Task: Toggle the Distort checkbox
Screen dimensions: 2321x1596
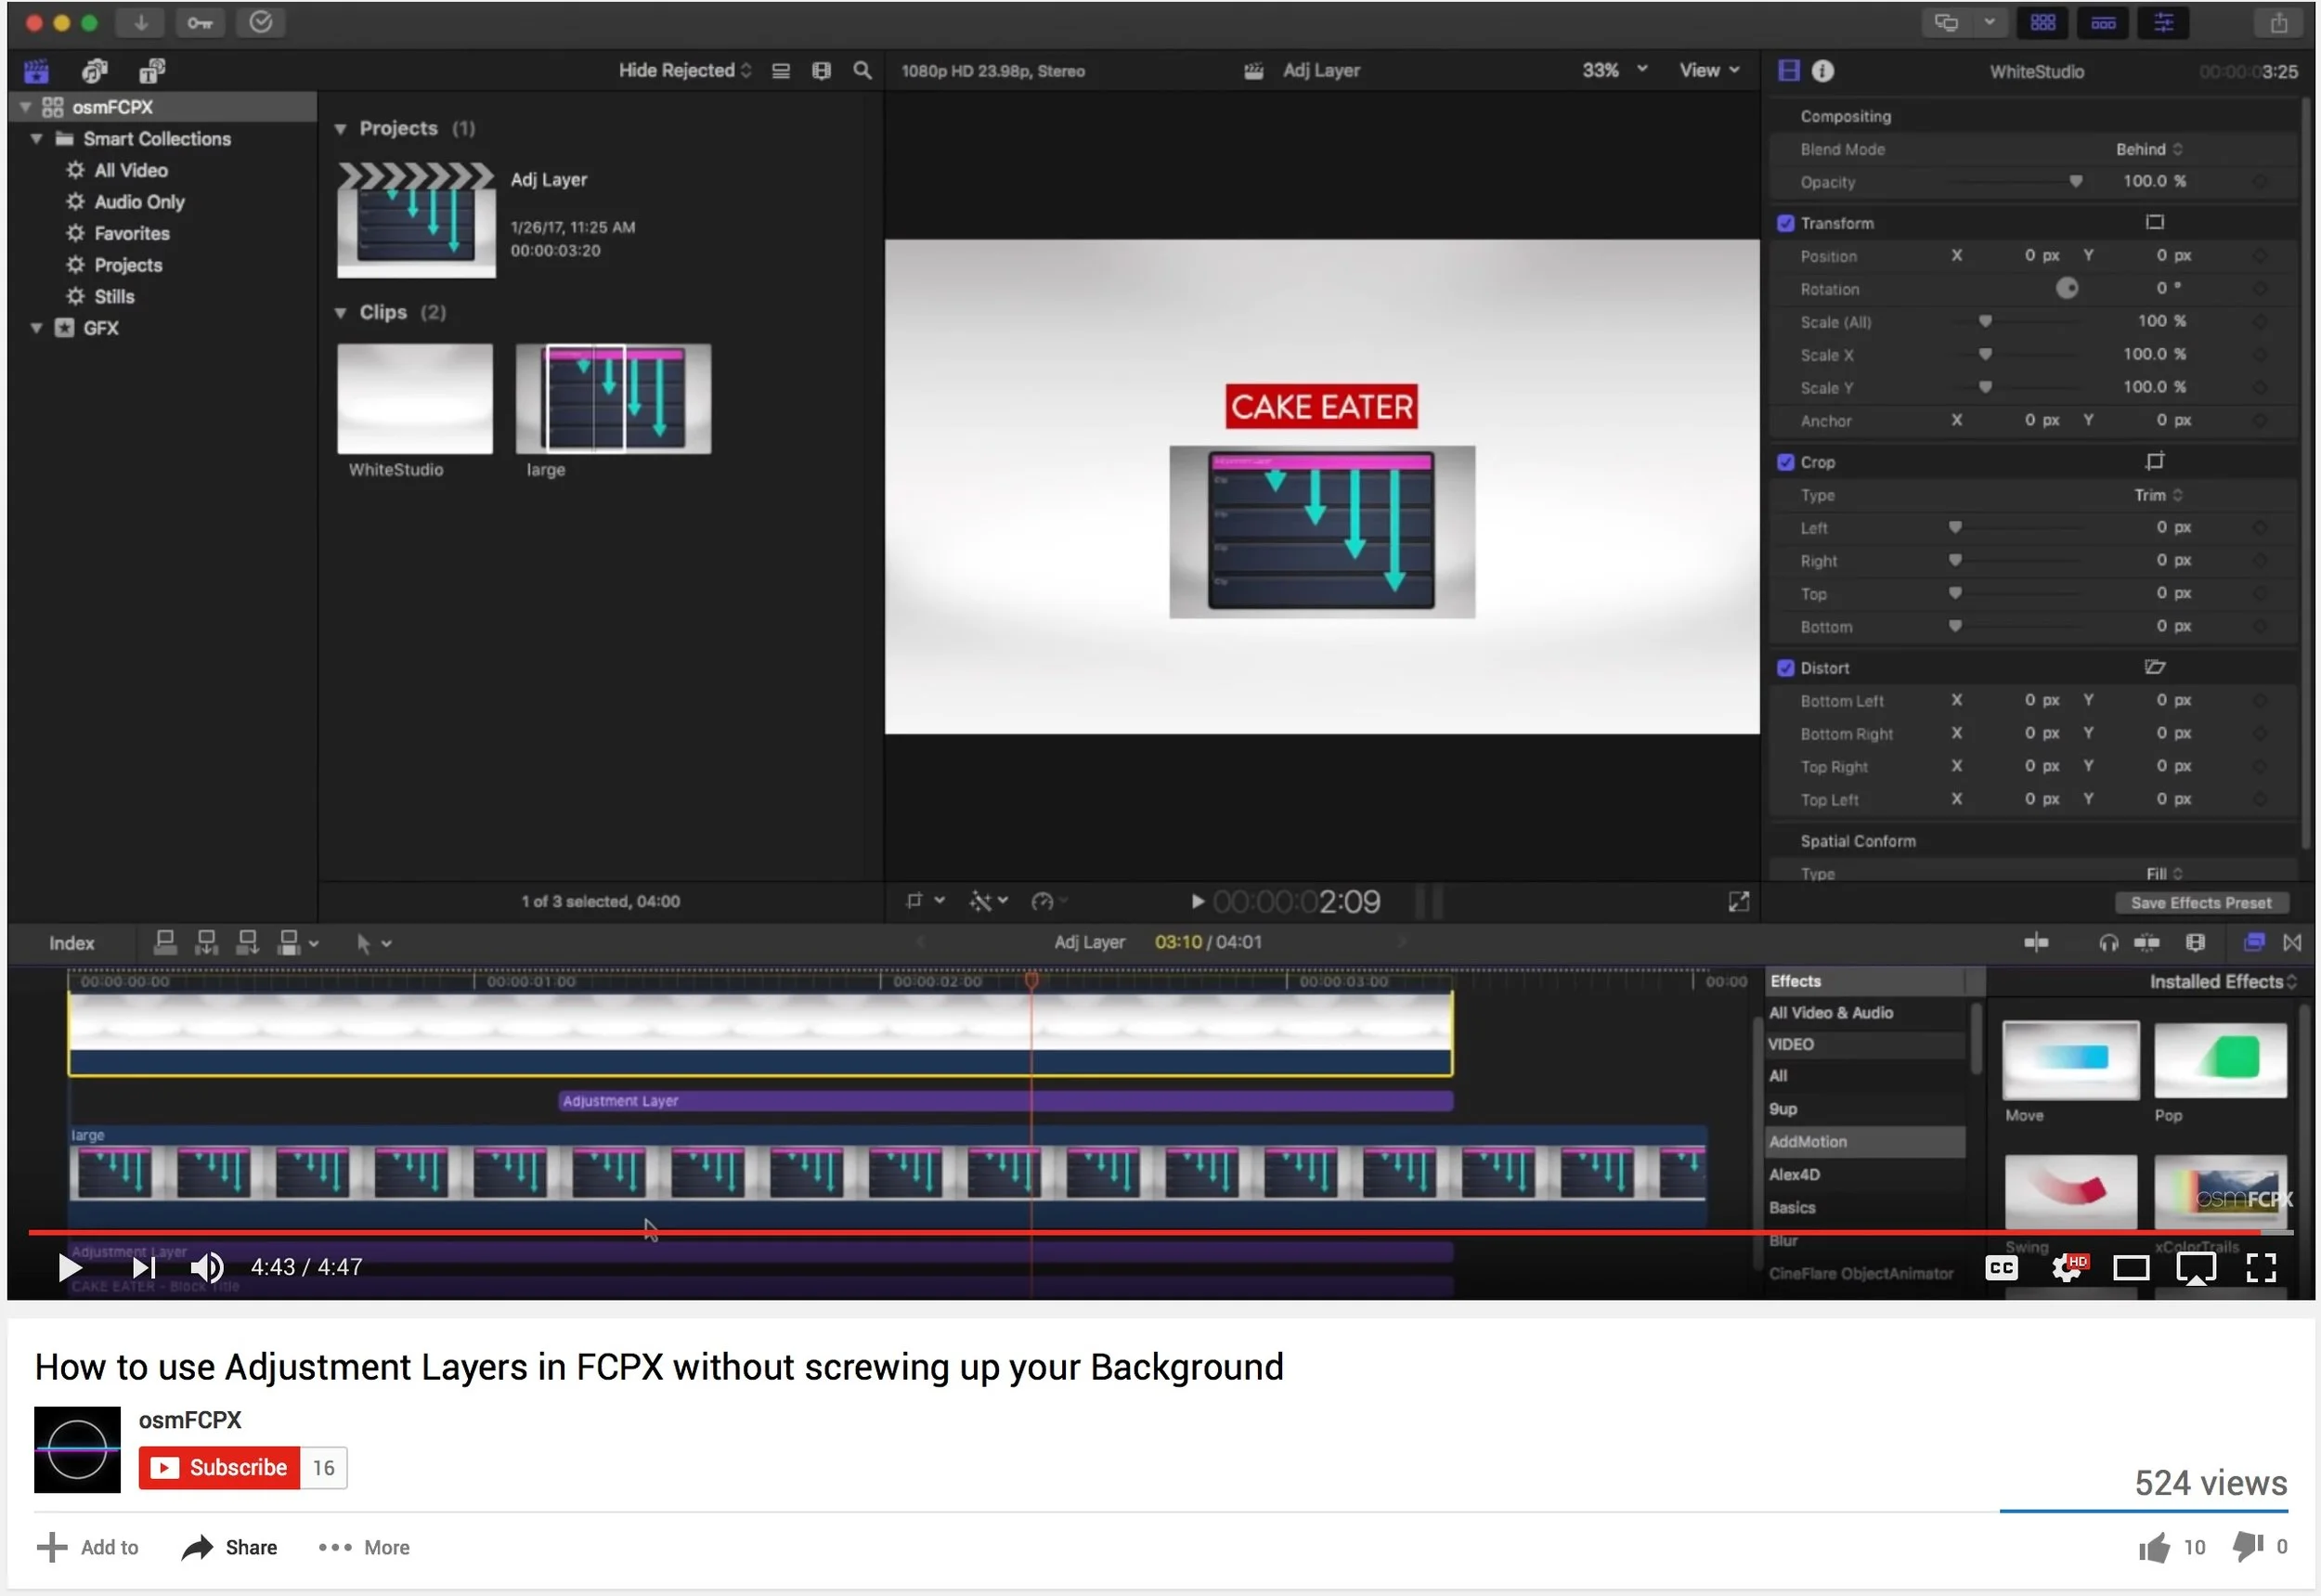Action: pyautogui.click(x=1786, y=668)
